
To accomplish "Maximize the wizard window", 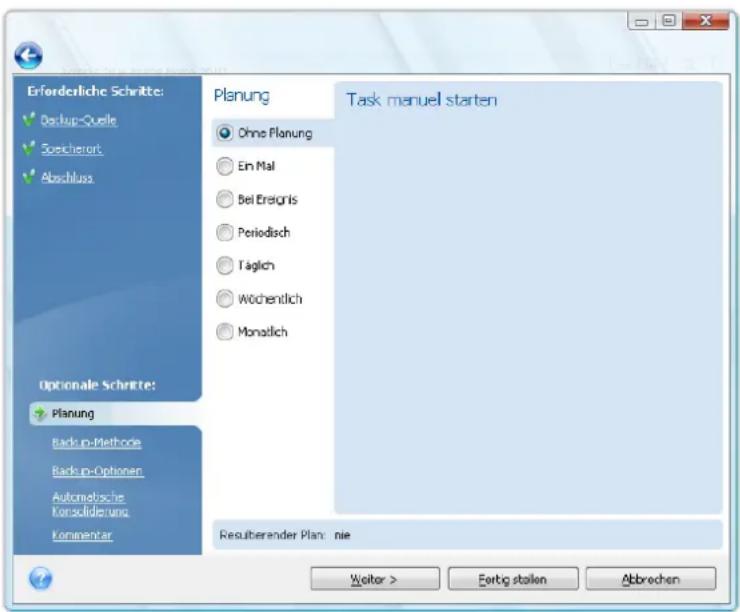I will (x=668, y=21).
